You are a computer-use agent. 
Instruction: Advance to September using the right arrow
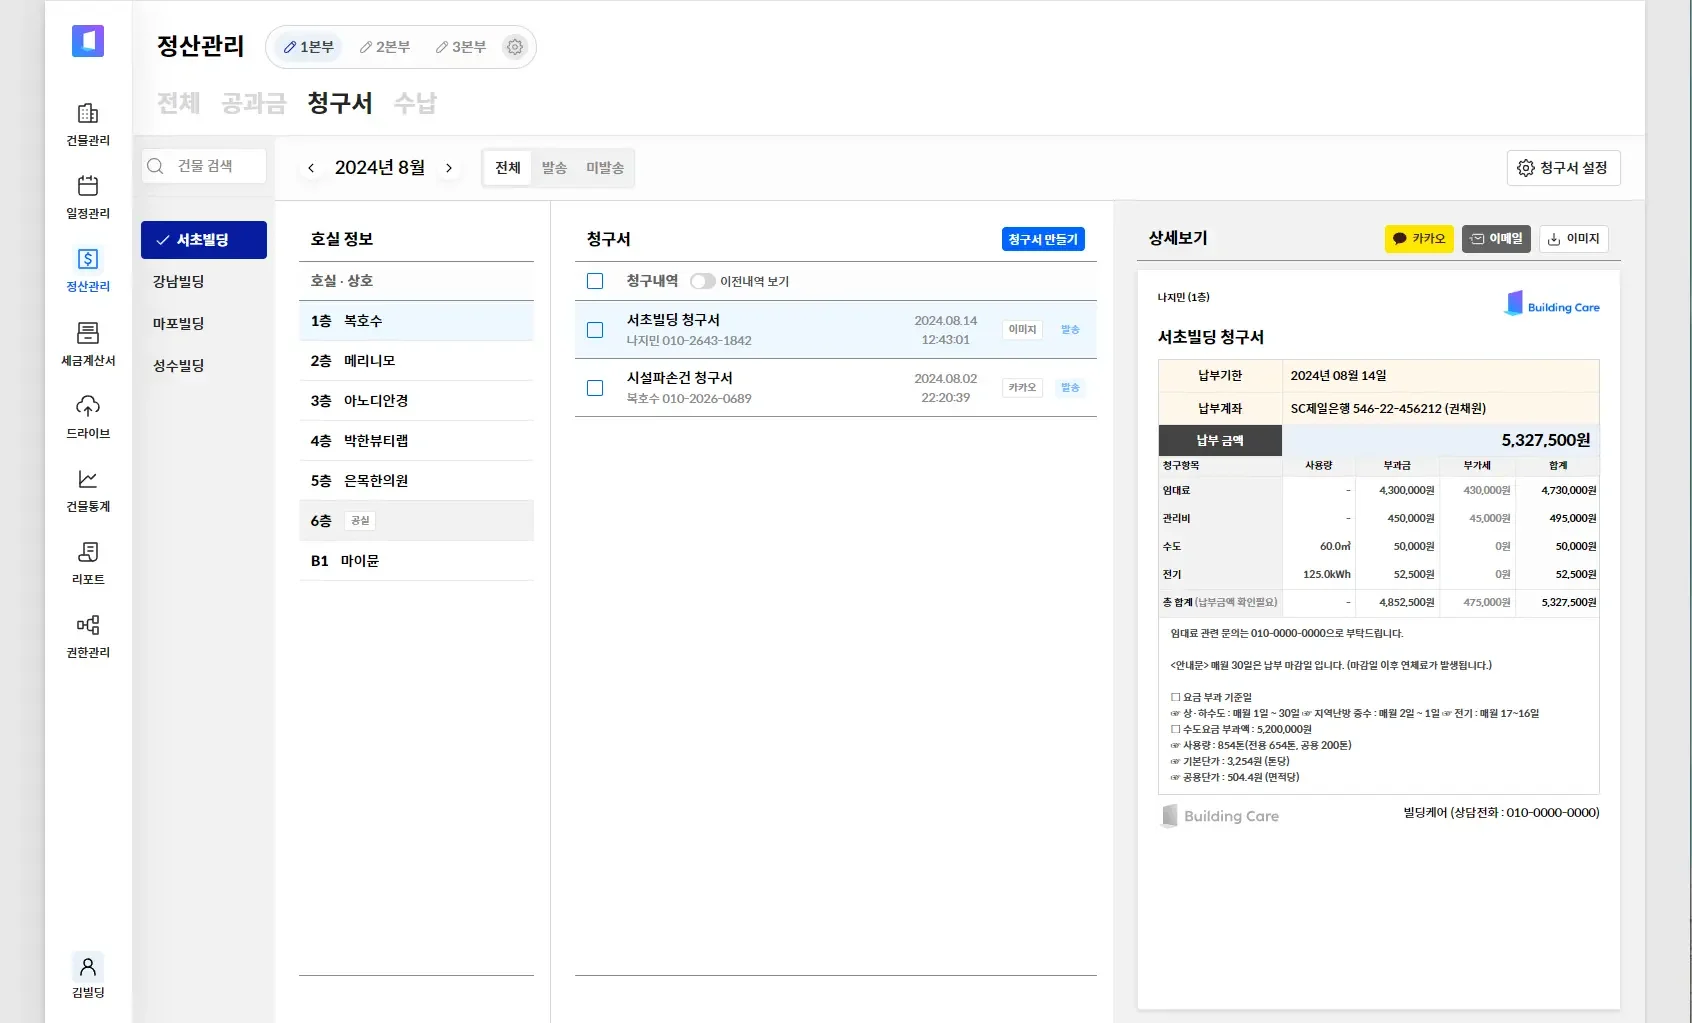pos(450,168)
